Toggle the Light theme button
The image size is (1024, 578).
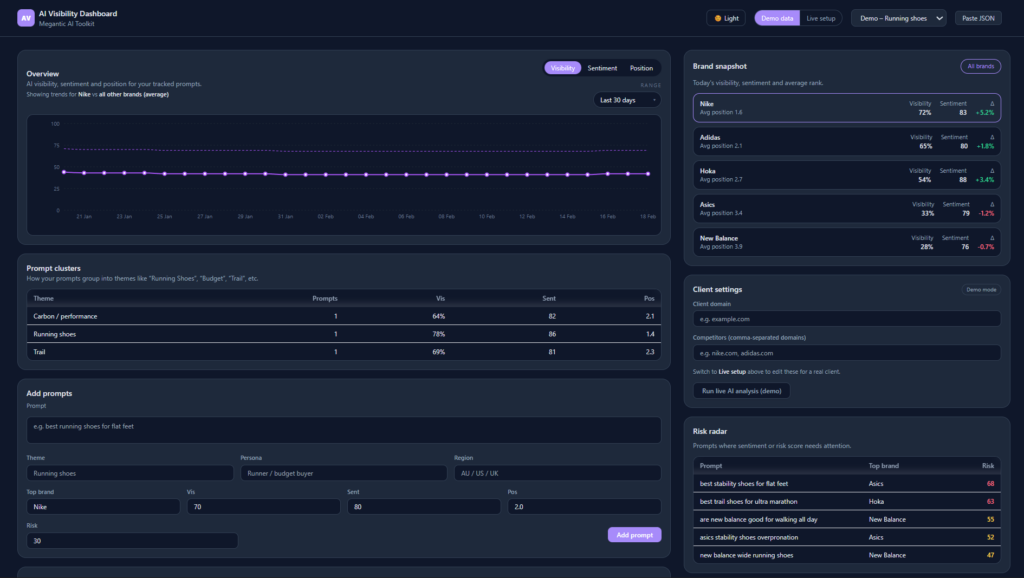726,18
